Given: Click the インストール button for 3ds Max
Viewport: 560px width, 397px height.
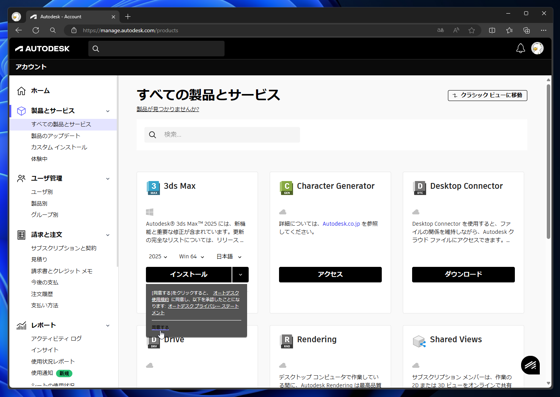Looking at the screenshot, I should pos(189,275).
